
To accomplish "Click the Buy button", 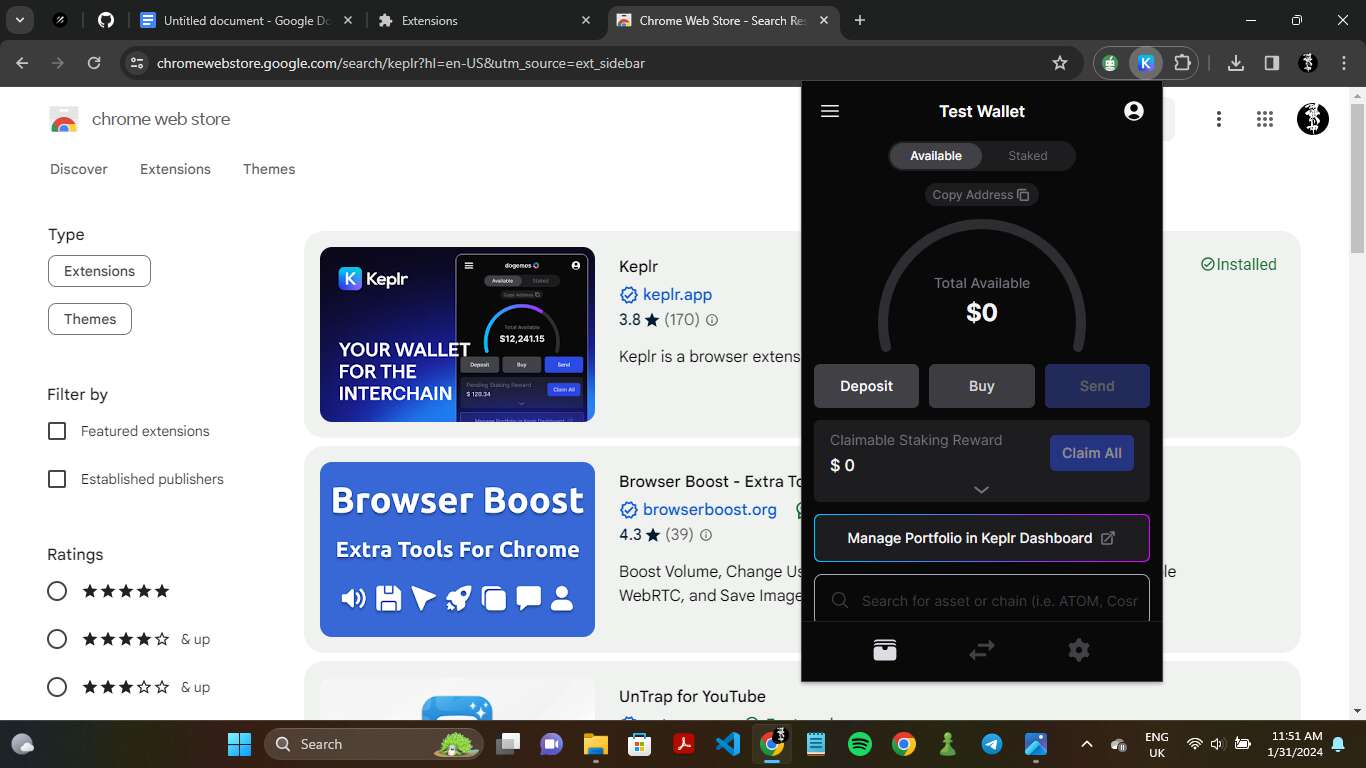I will (982, 386).
